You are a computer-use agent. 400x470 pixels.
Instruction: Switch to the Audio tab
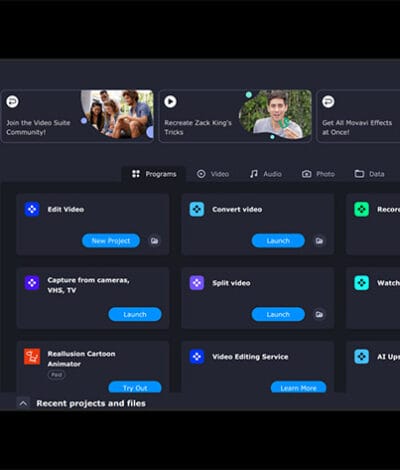click(x=266, y=174)
